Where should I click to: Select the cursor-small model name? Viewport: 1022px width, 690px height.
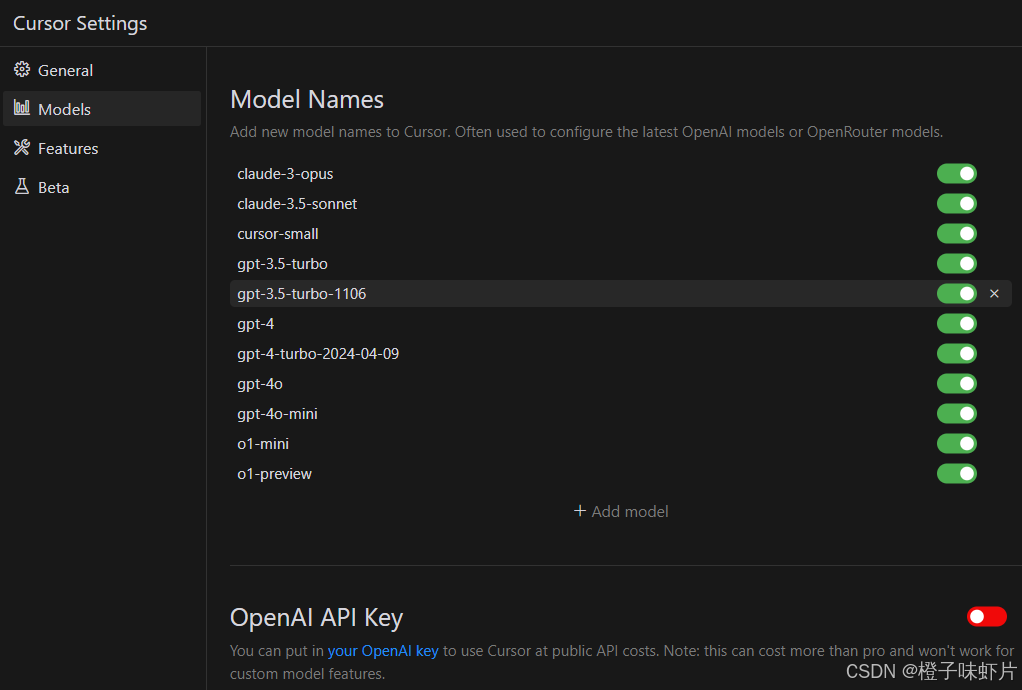point(278,234)
